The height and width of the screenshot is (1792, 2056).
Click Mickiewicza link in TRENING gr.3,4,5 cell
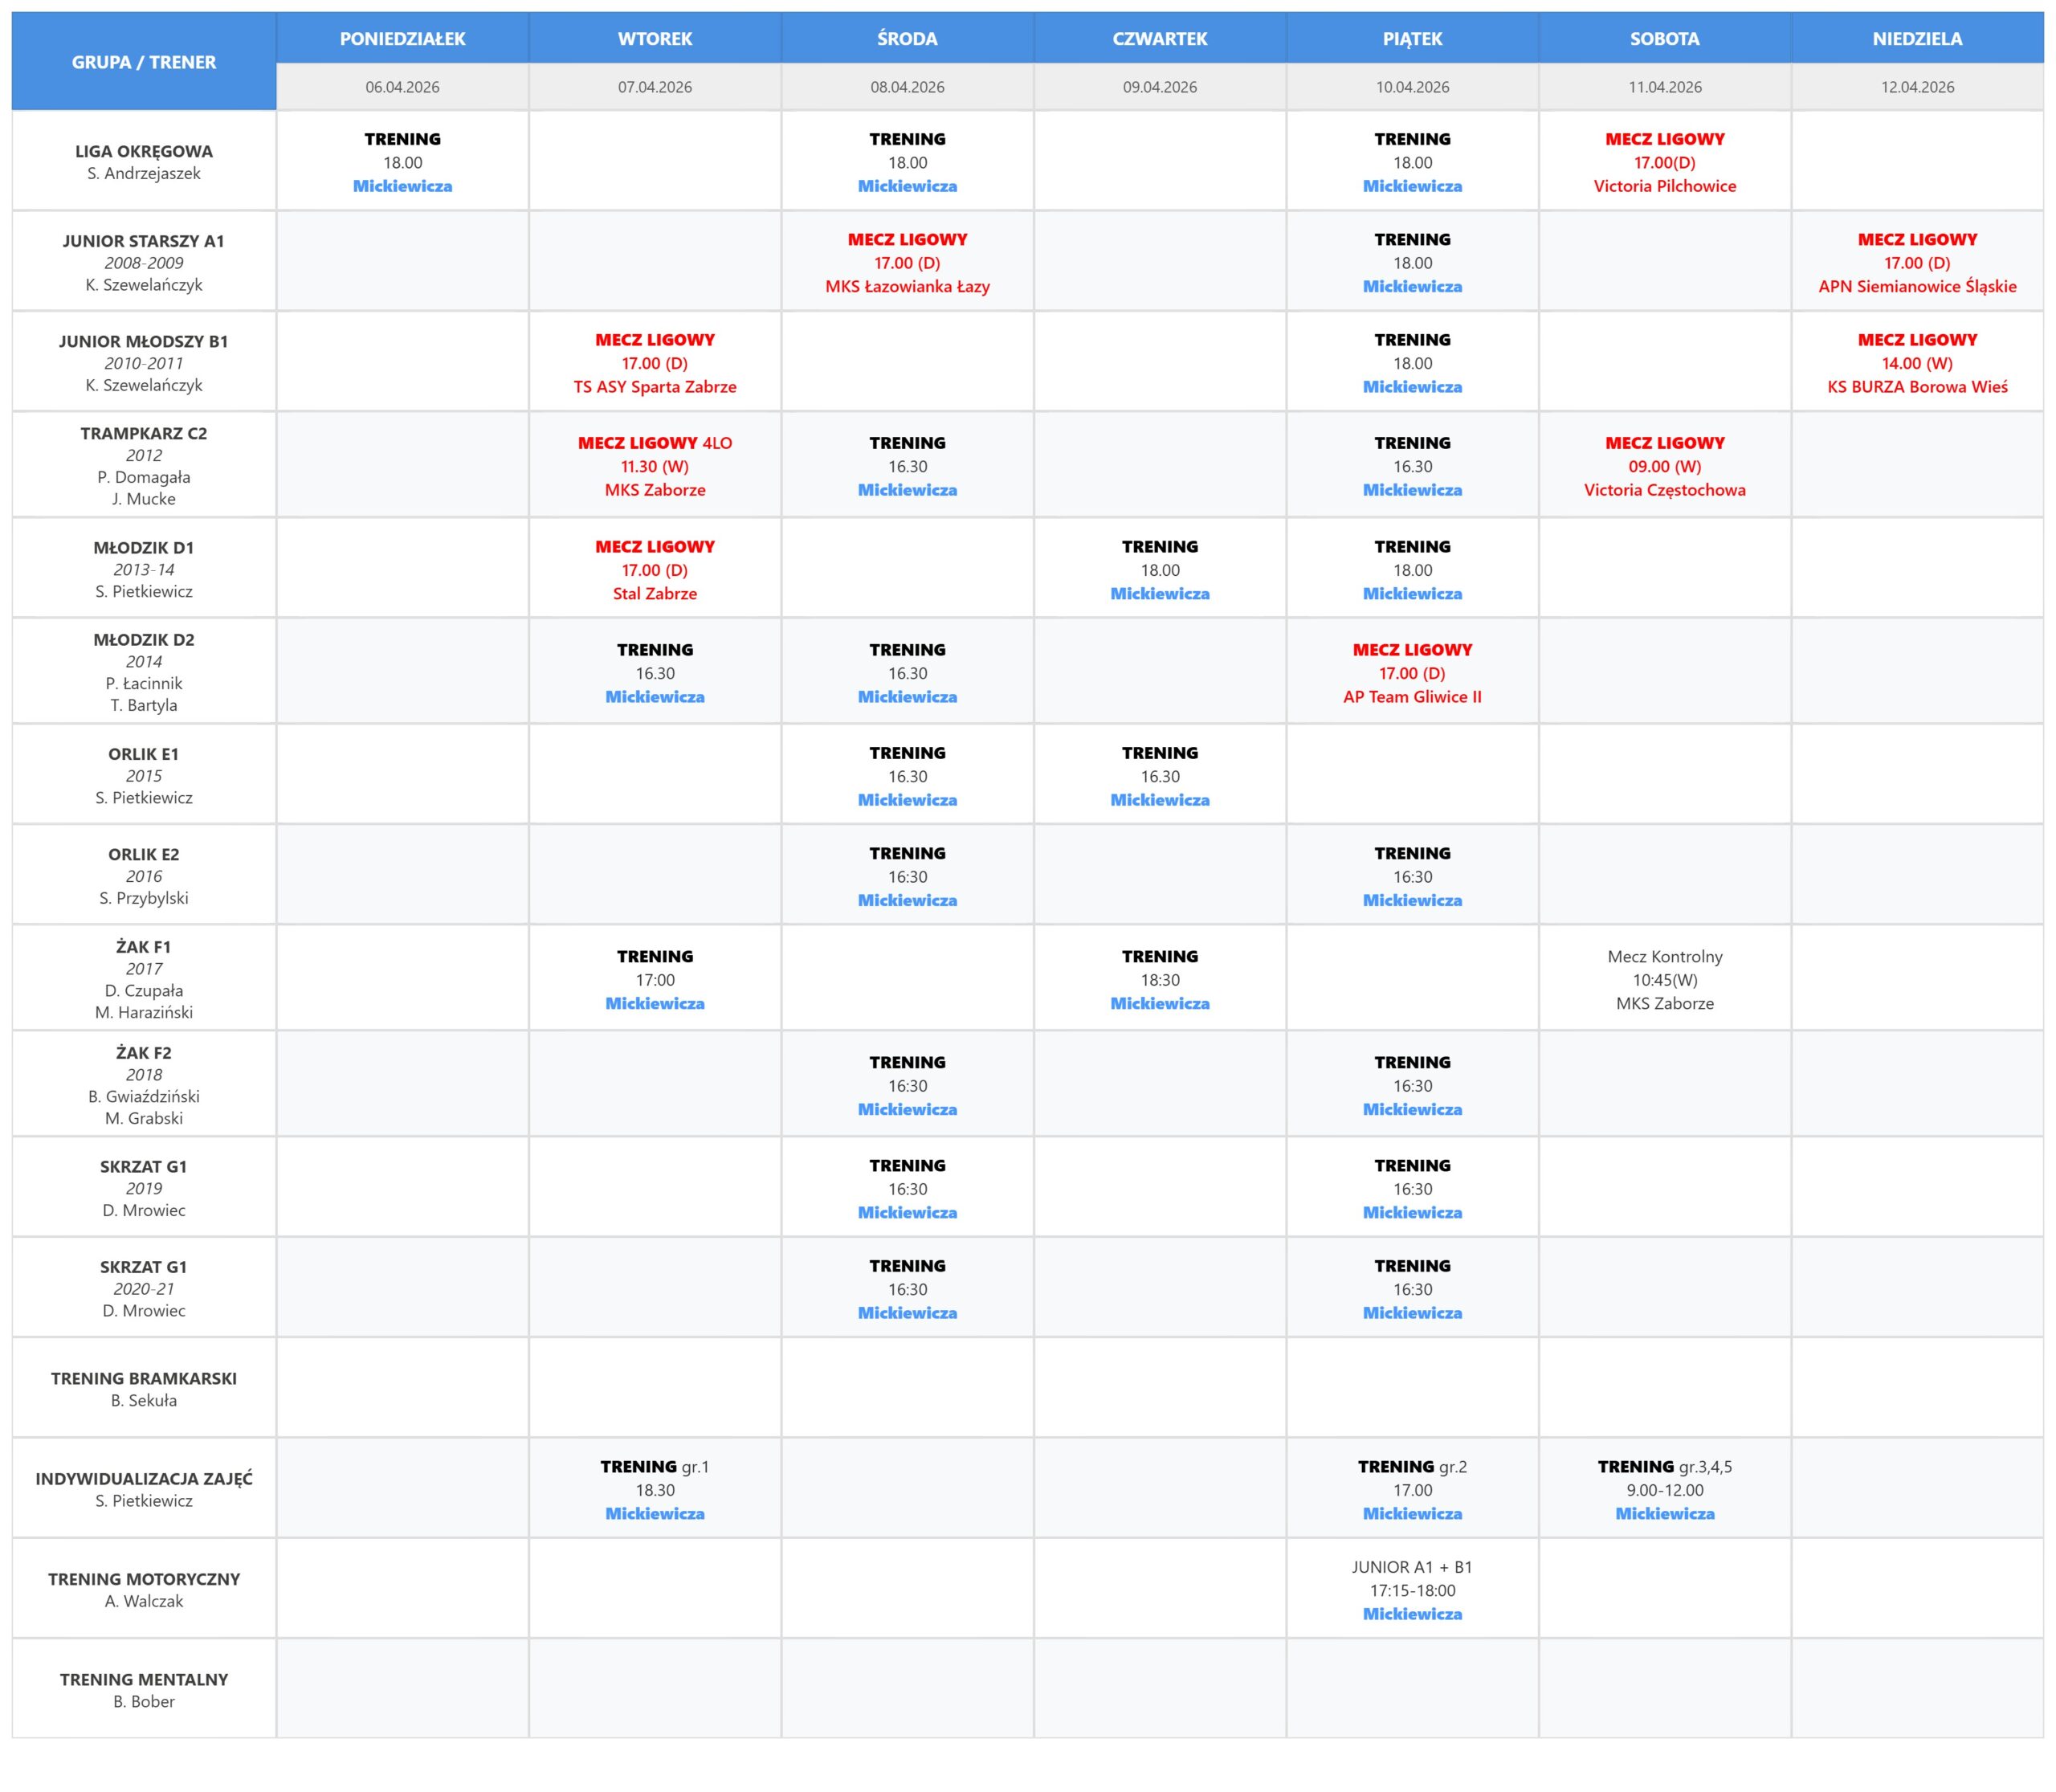point(1664,1513)
